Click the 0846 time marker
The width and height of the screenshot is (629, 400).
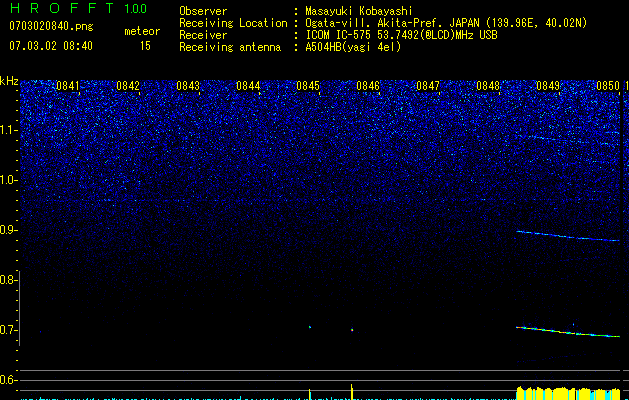[x=368, y=86]
